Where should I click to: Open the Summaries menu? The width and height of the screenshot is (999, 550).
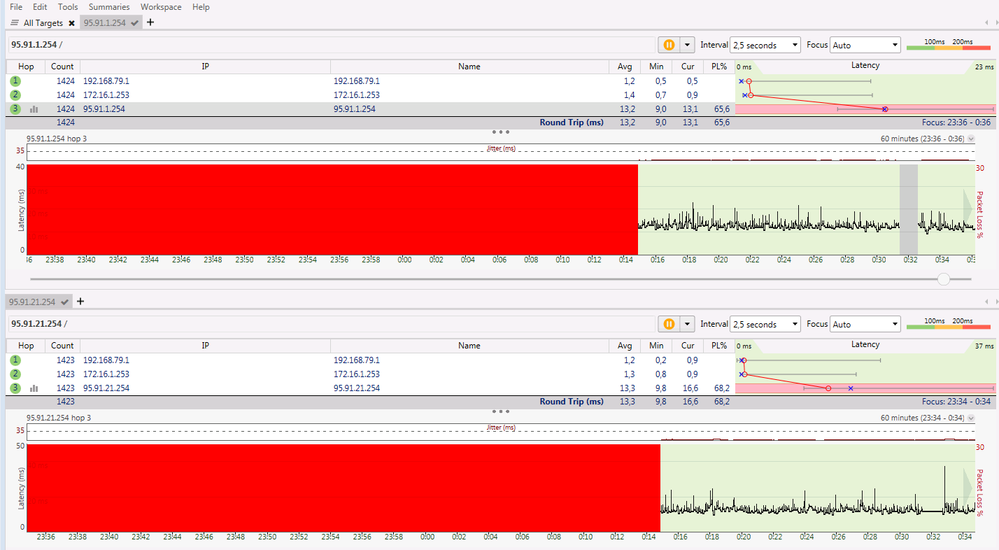(x=109, y=7)
